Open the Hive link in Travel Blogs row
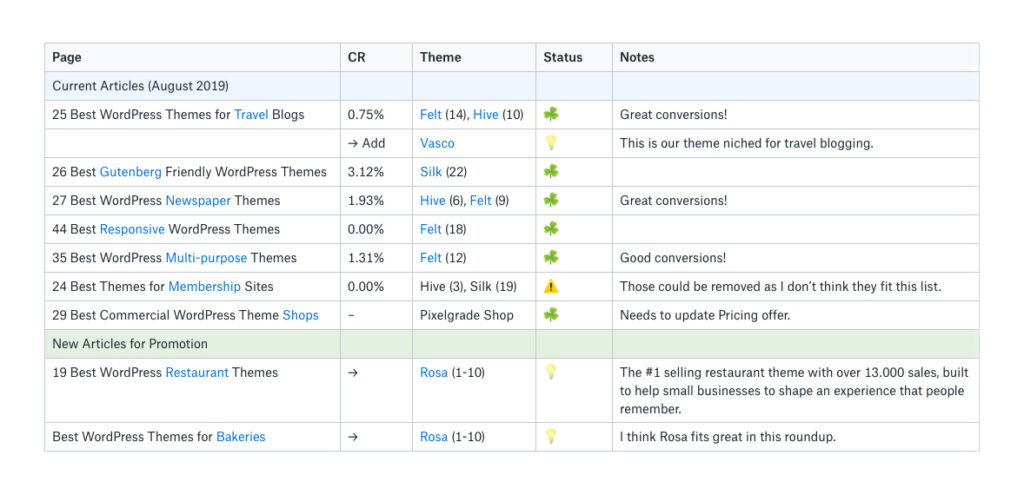This screenshot has height=495, width=1024. [486, 115]
